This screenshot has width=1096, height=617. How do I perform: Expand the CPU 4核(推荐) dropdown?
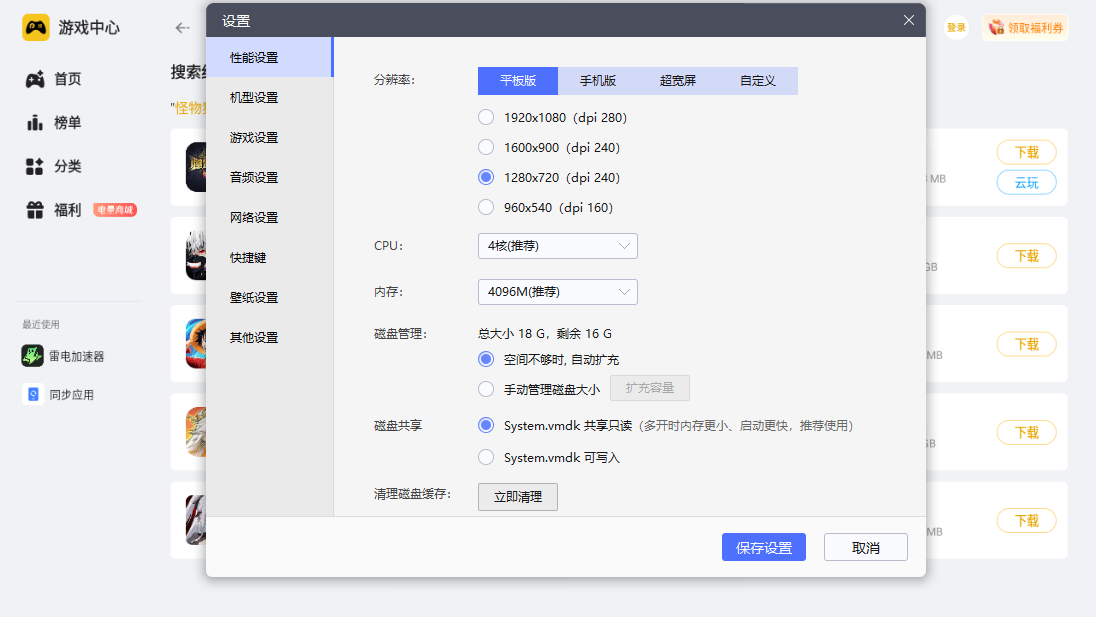click(x=557, y=245)
